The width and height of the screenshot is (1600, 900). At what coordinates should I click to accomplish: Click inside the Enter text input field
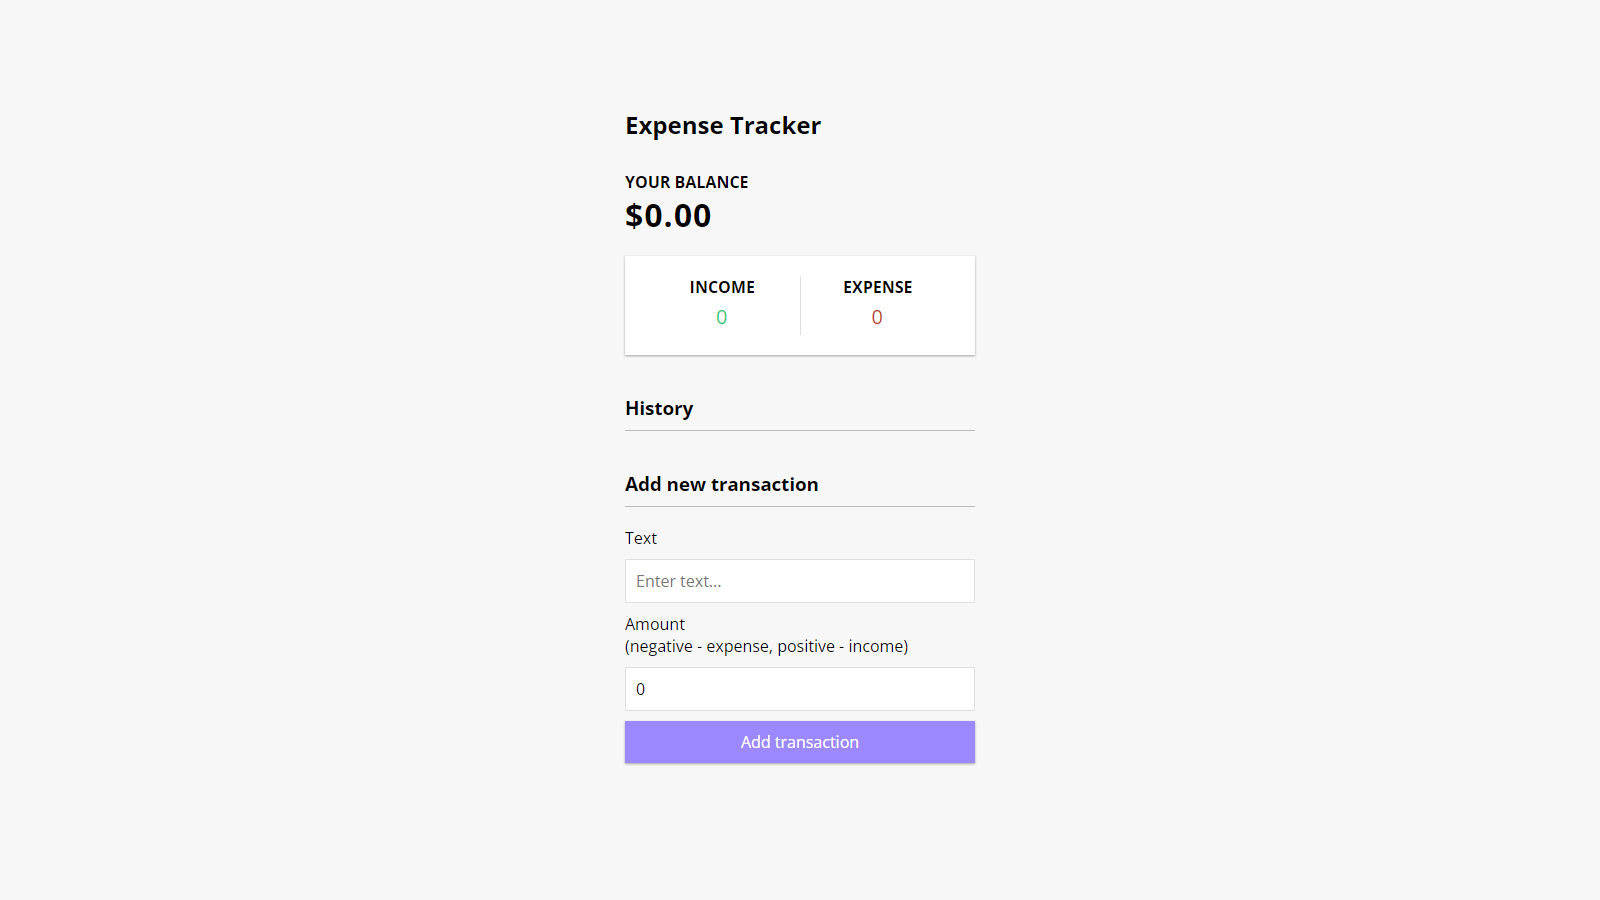[799, 581]
